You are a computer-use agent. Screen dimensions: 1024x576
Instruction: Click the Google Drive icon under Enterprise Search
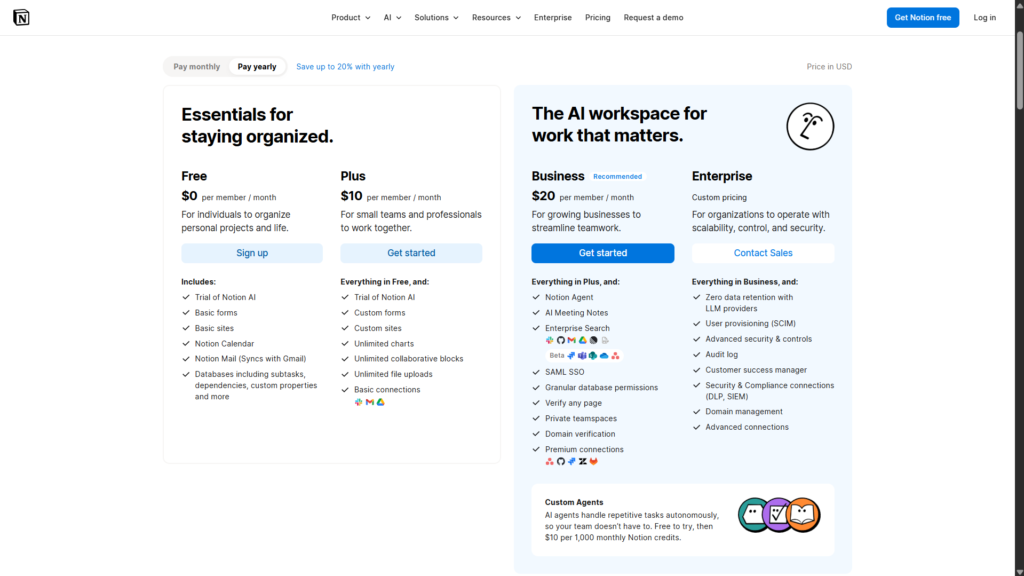[x=583, y=340]
